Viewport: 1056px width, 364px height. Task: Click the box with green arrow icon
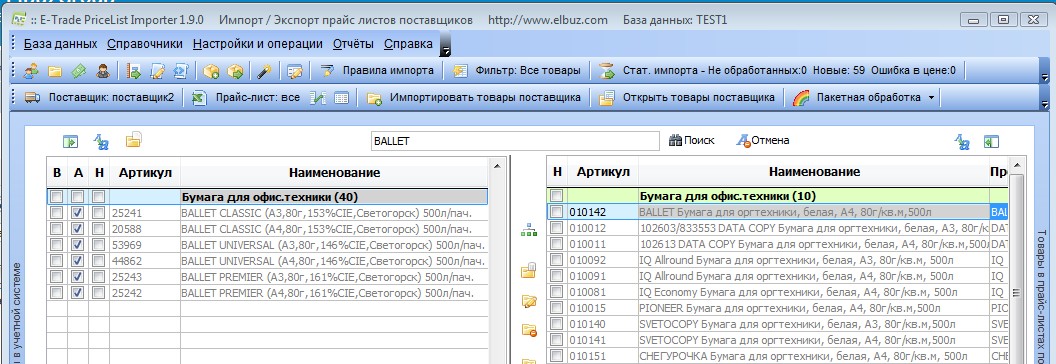click(x=235, y=71)
